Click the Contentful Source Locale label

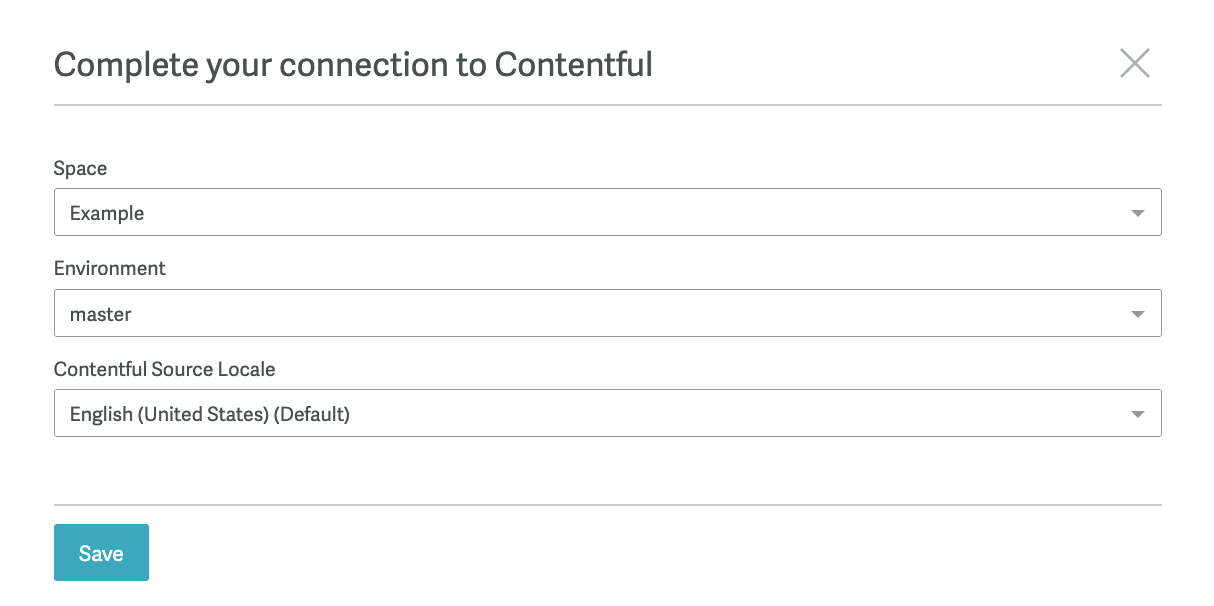point(165,369)
